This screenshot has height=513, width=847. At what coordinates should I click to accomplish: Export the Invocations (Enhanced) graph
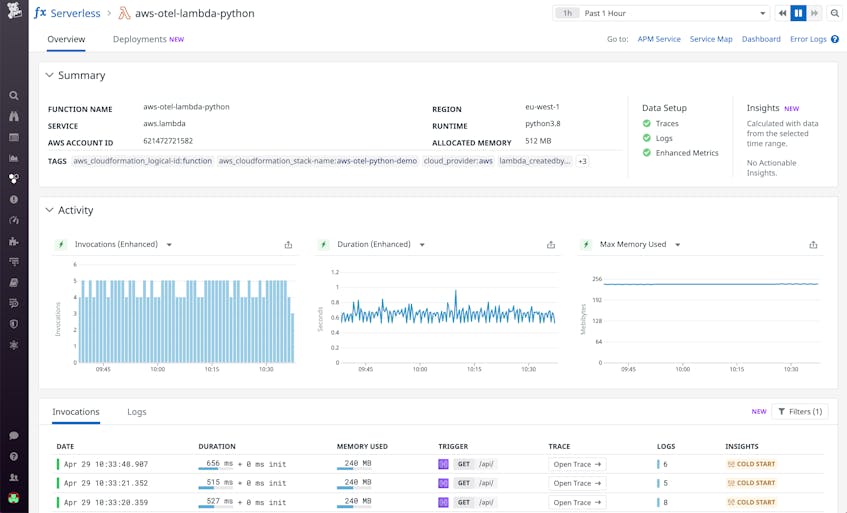(x=288, y=245)
